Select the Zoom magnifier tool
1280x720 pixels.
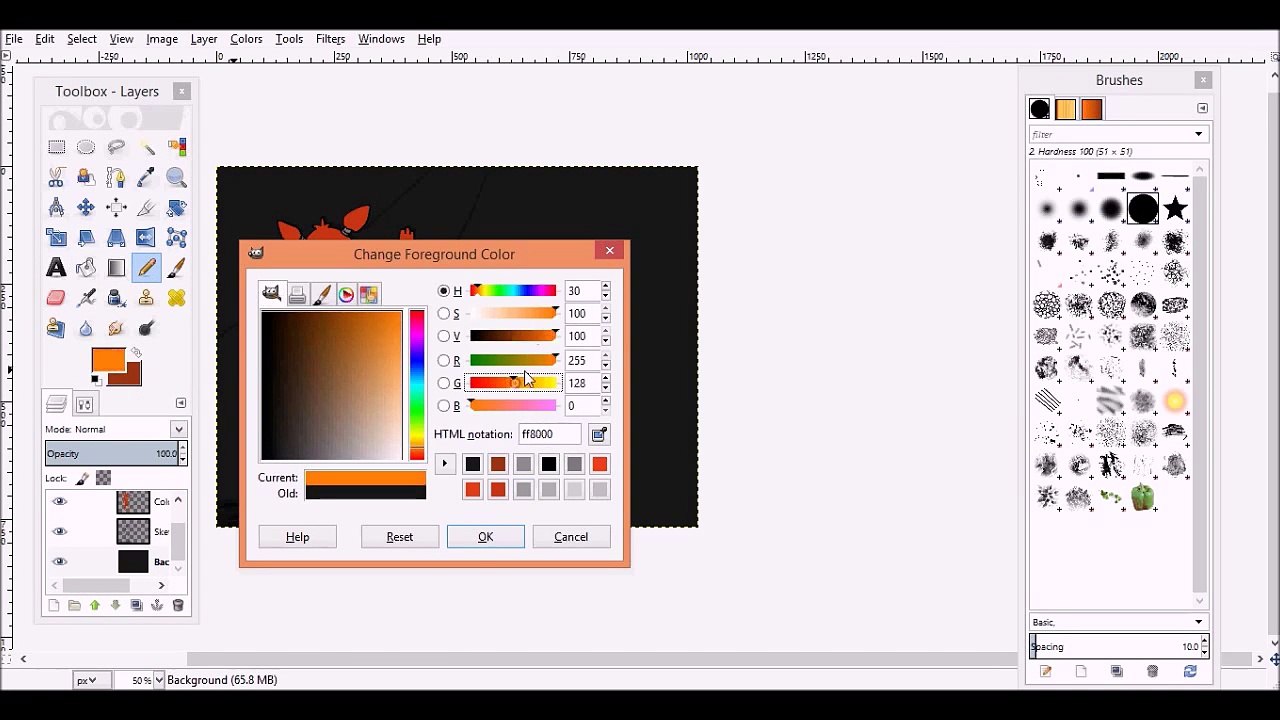(177, 177)
